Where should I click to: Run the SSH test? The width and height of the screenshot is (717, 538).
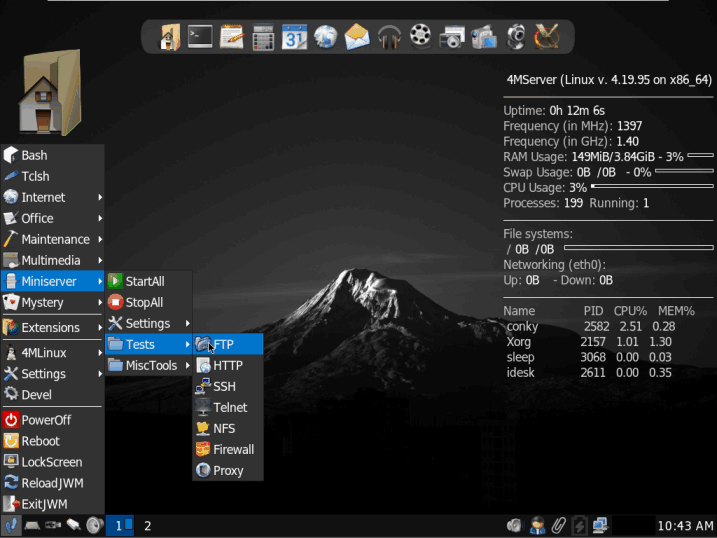tap(228, 387)
